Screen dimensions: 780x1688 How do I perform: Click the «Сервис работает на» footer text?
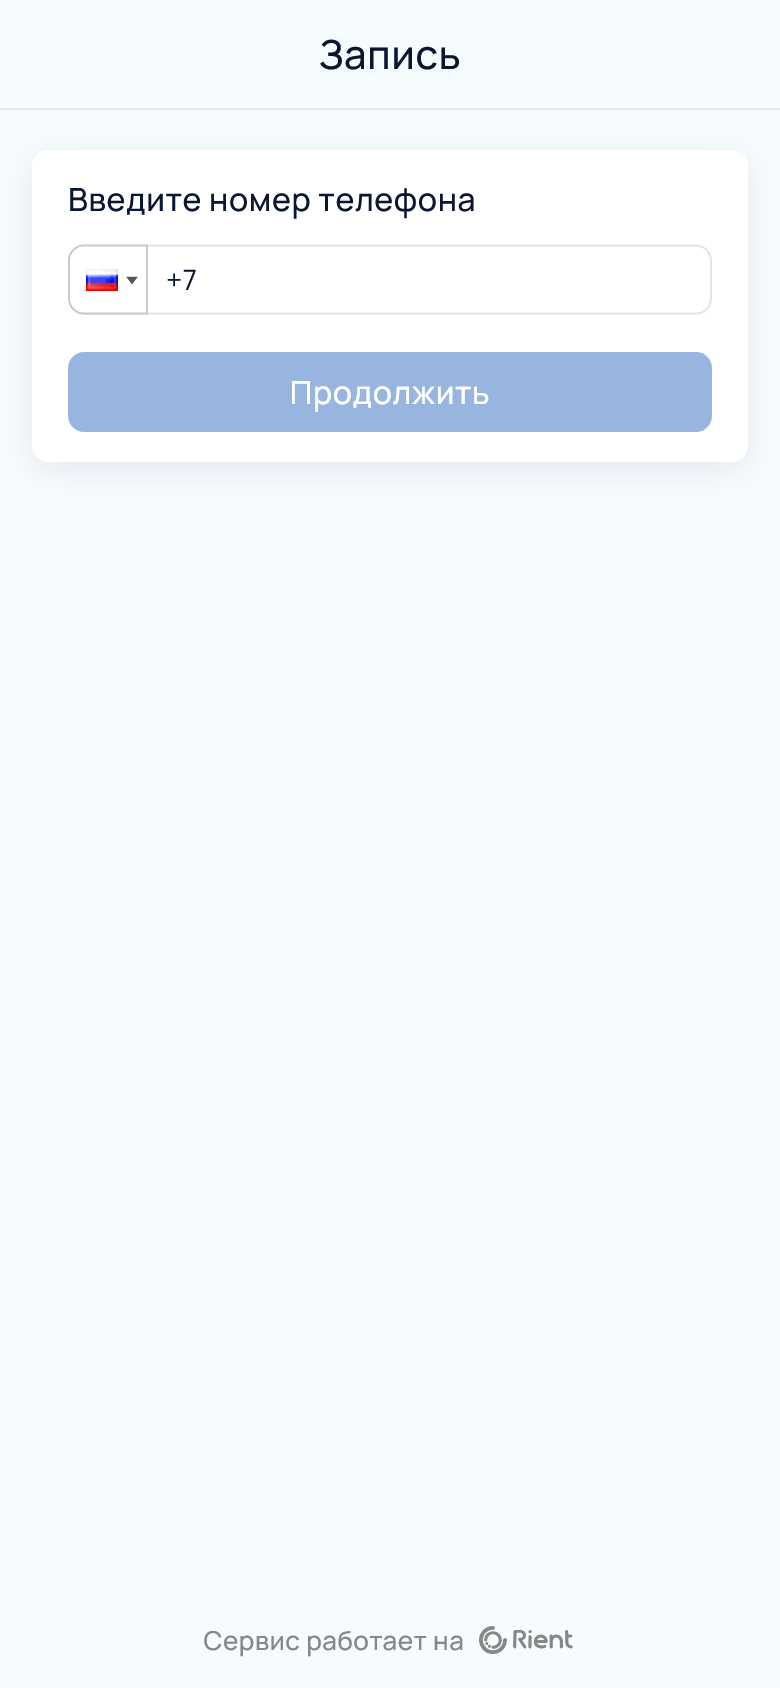[x=333, y=1641]
